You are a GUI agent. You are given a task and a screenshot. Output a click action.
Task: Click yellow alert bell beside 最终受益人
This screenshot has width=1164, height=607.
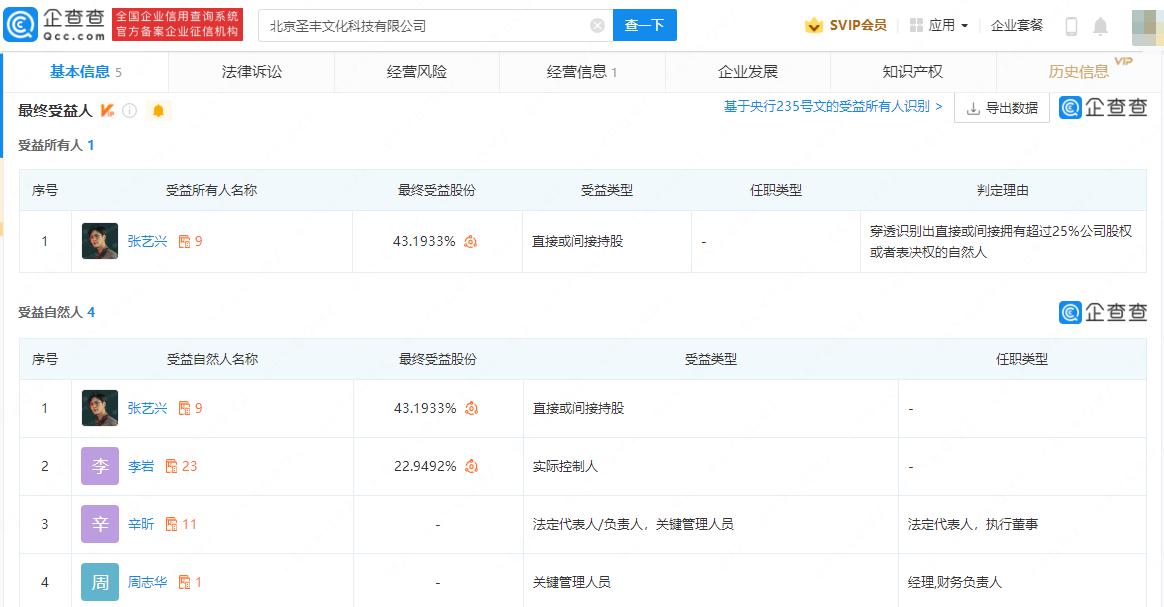[158, 110]
